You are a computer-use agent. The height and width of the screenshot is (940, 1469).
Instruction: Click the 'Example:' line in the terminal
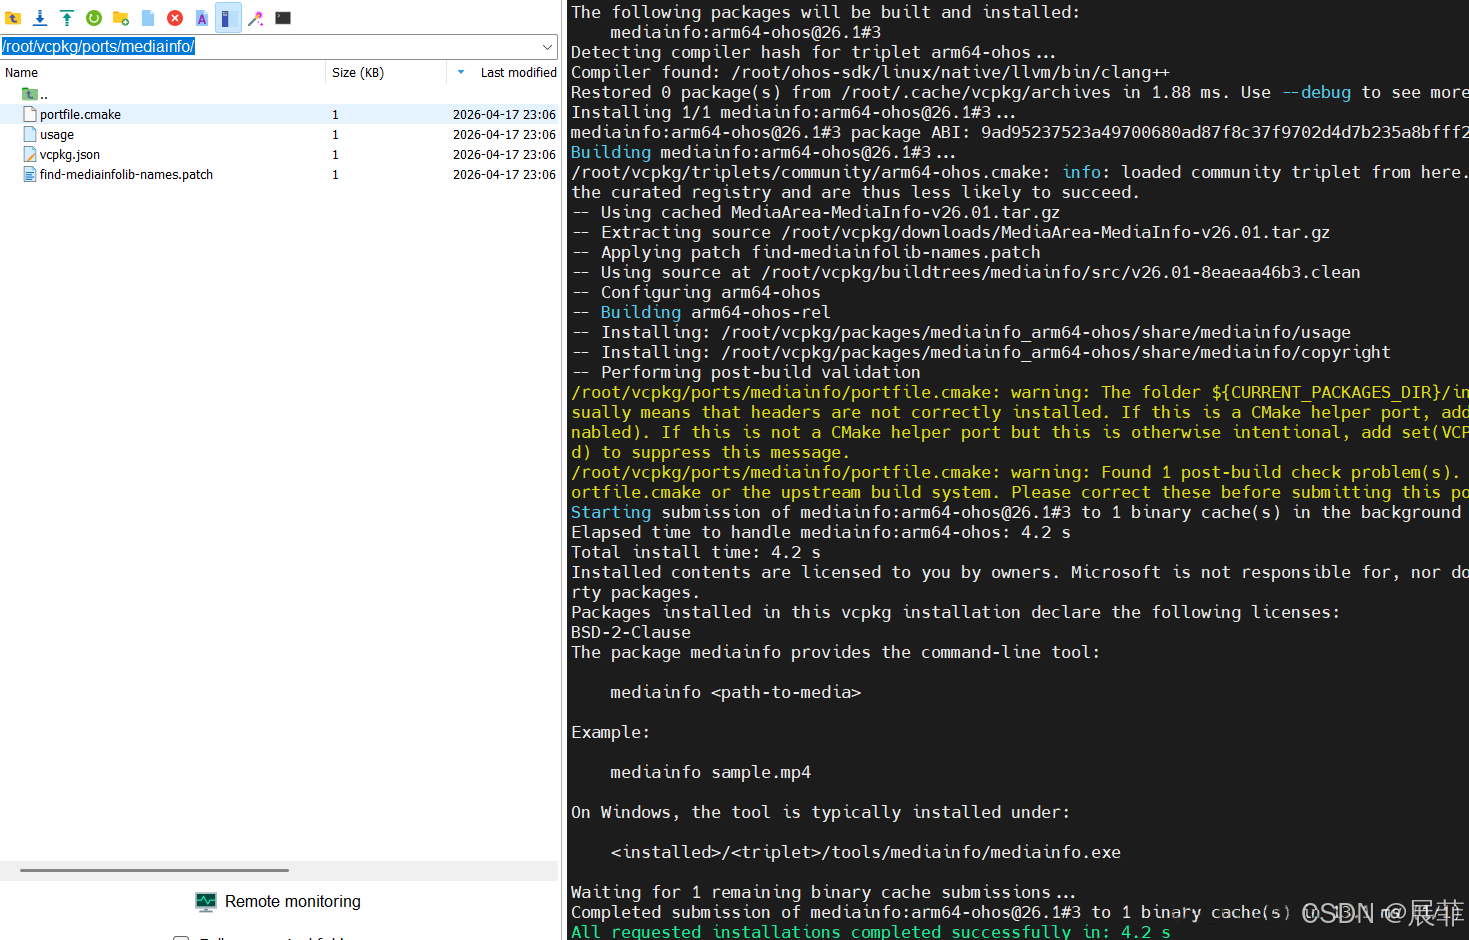tap(611, 732)
